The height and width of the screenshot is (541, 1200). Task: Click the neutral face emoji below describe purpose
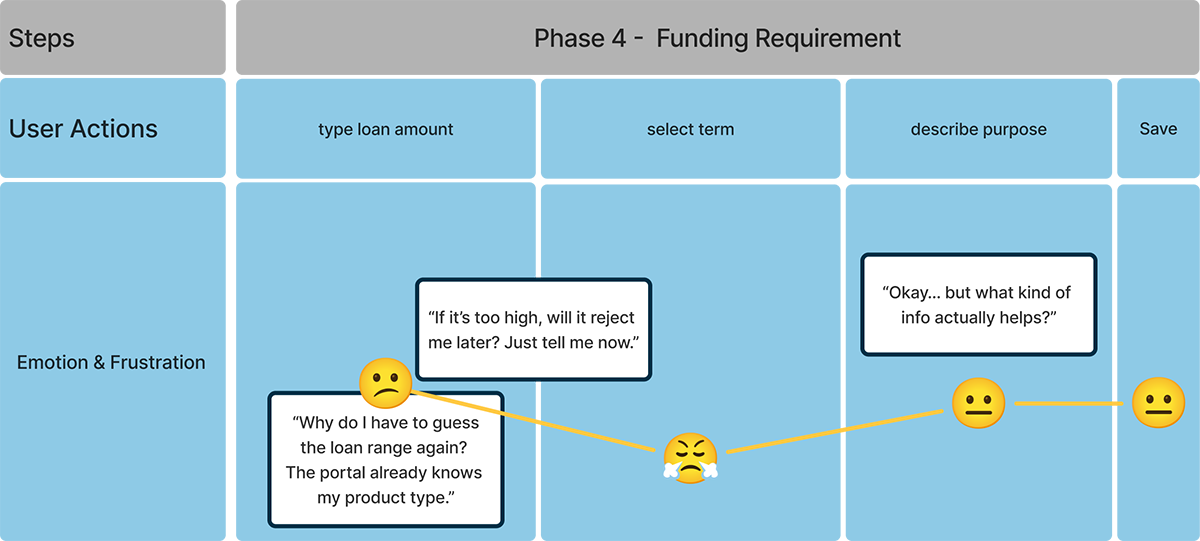[977, 404]
